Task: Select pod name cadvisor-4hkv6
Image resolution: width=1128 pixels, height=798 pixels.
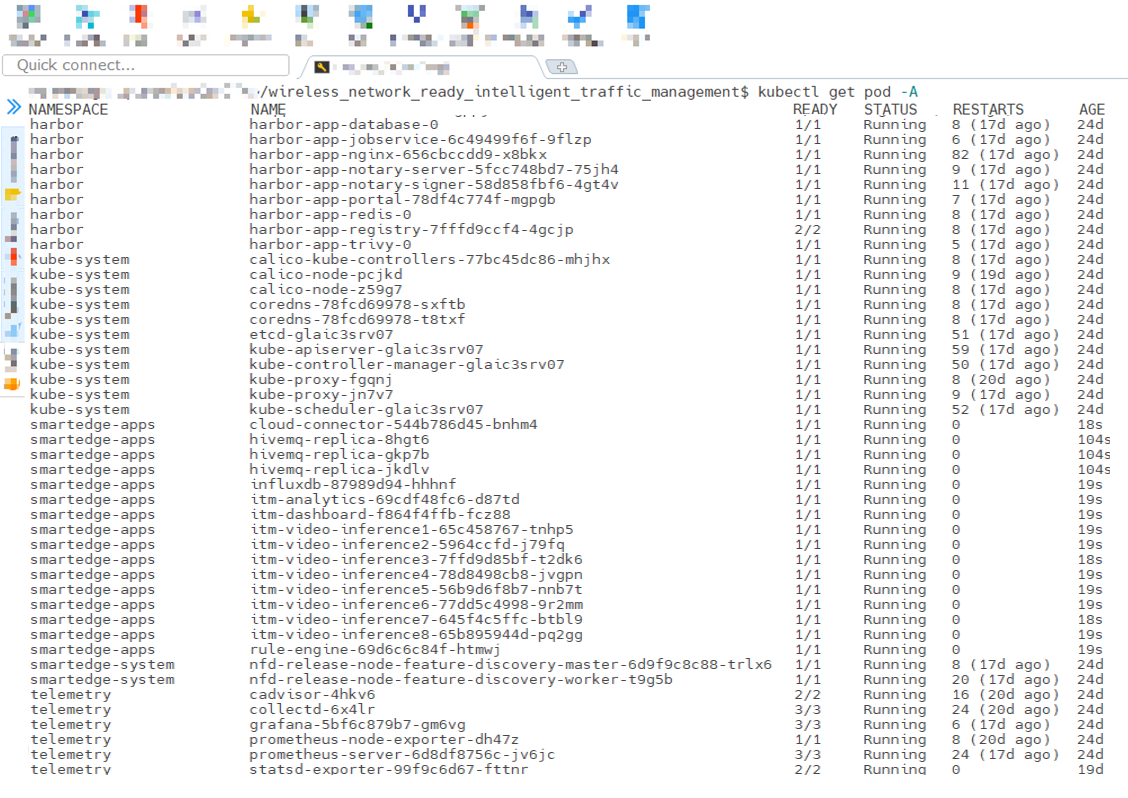Action: (312, 695)
